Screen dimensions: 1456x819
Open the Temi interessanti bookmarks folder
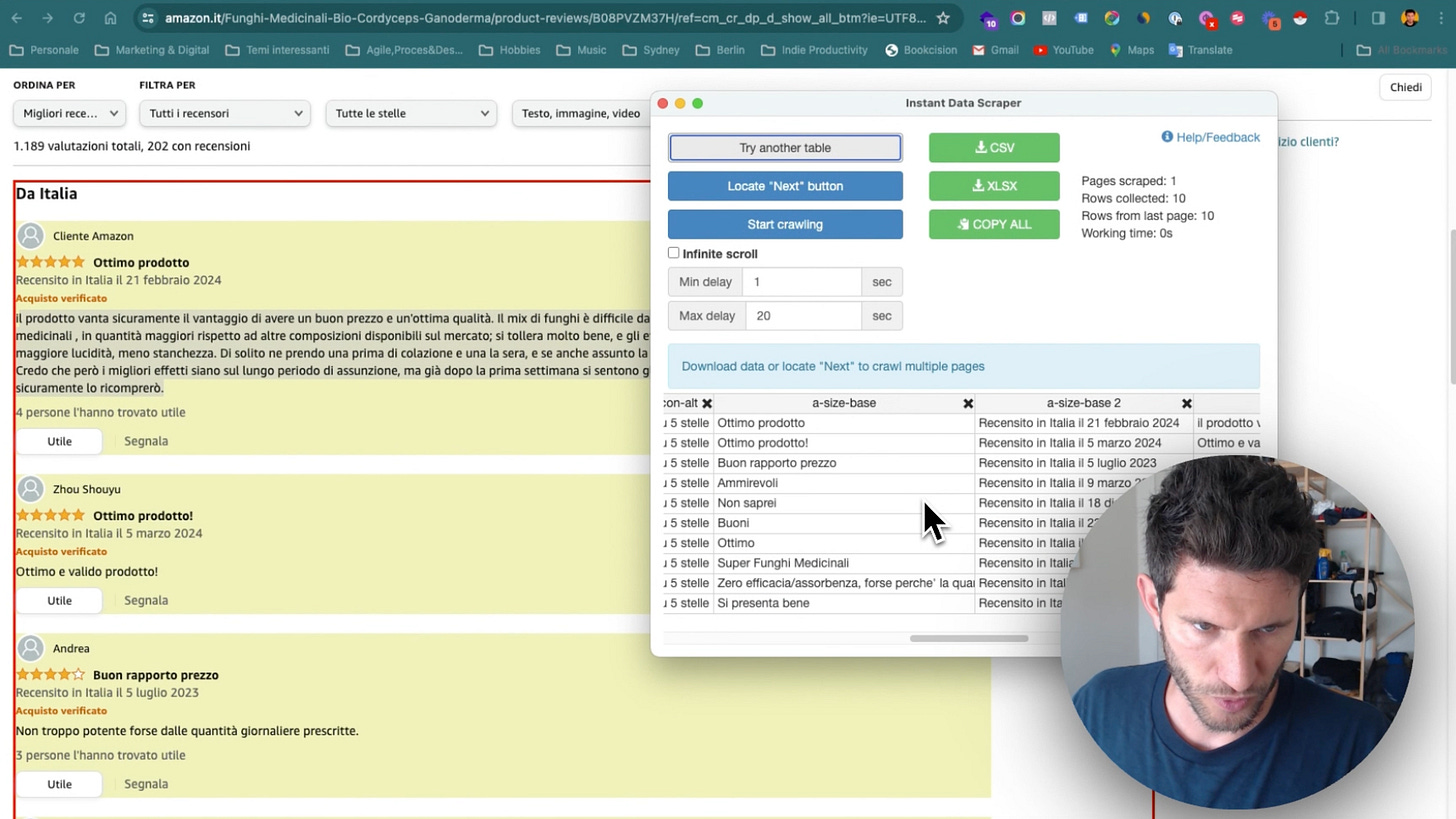(277, 50)
